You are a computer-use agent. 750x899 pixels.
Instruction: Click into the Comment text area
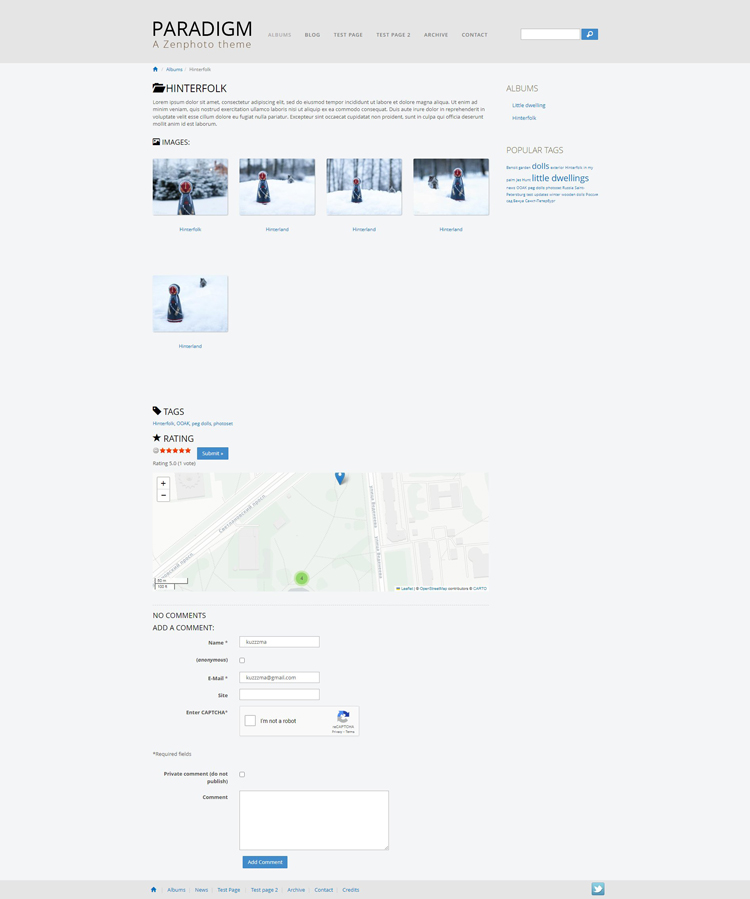coord(314,820)
